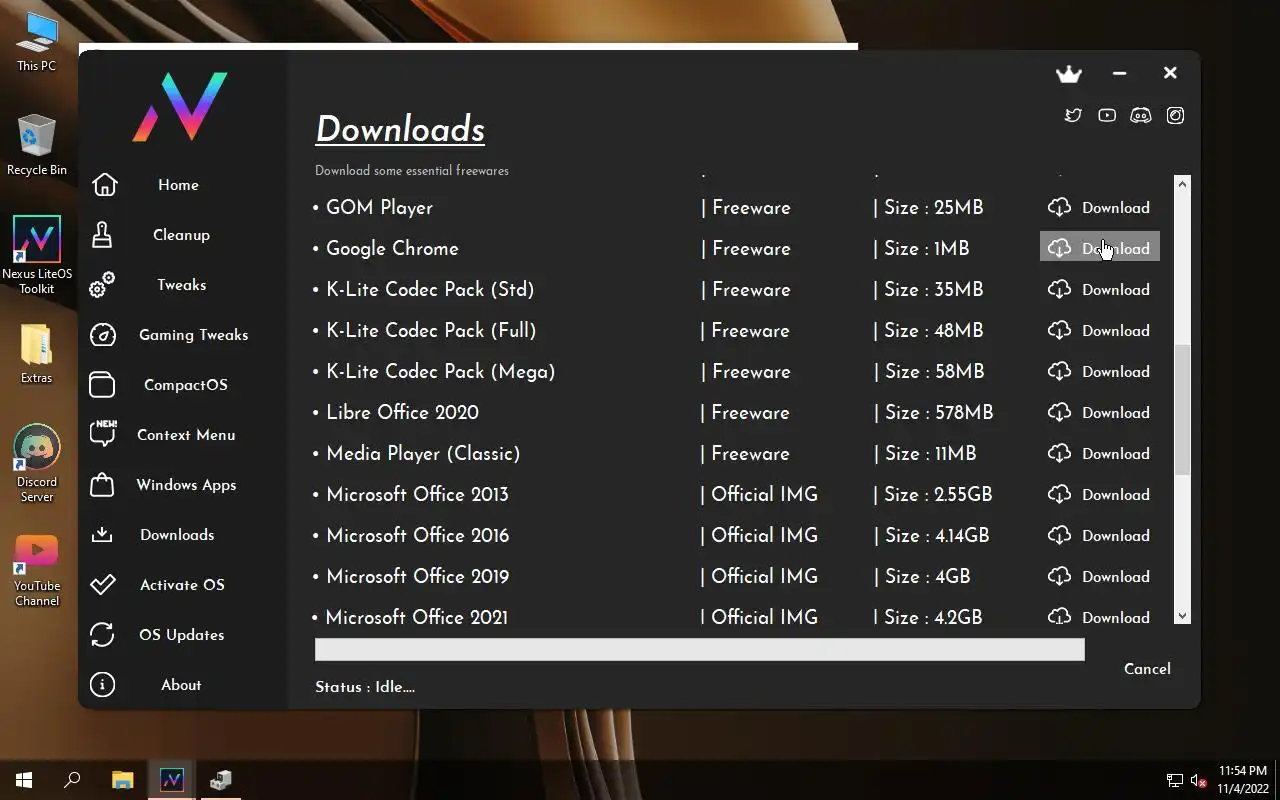Open the Instagram social link icon
Image resolution: width=1280 pixels, height=800 pixels.
click(1175, 115)
